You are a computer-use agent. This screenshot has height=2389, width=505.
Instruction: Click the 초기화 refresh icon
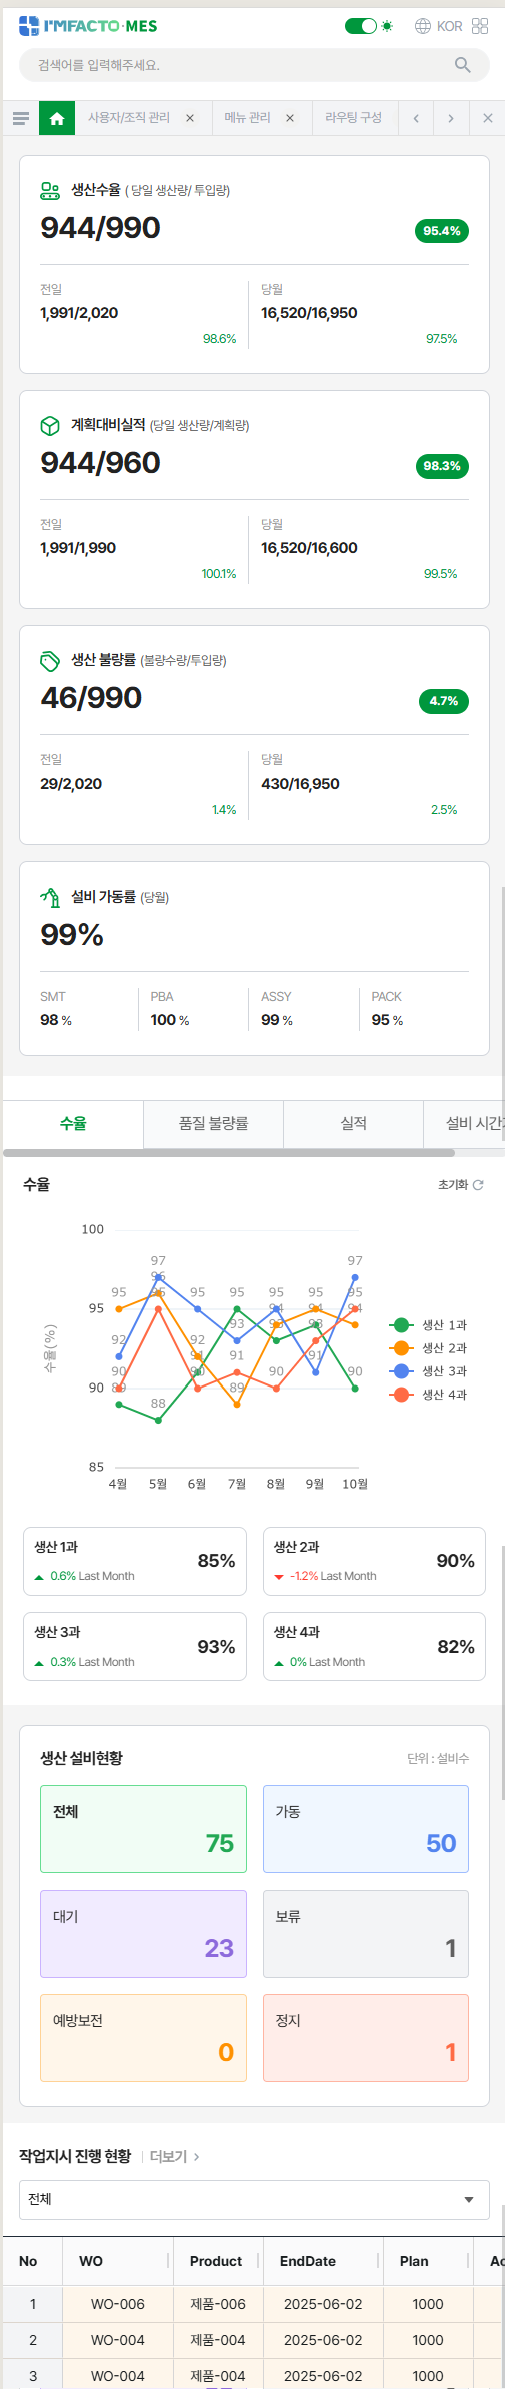tap(478, 1185)
